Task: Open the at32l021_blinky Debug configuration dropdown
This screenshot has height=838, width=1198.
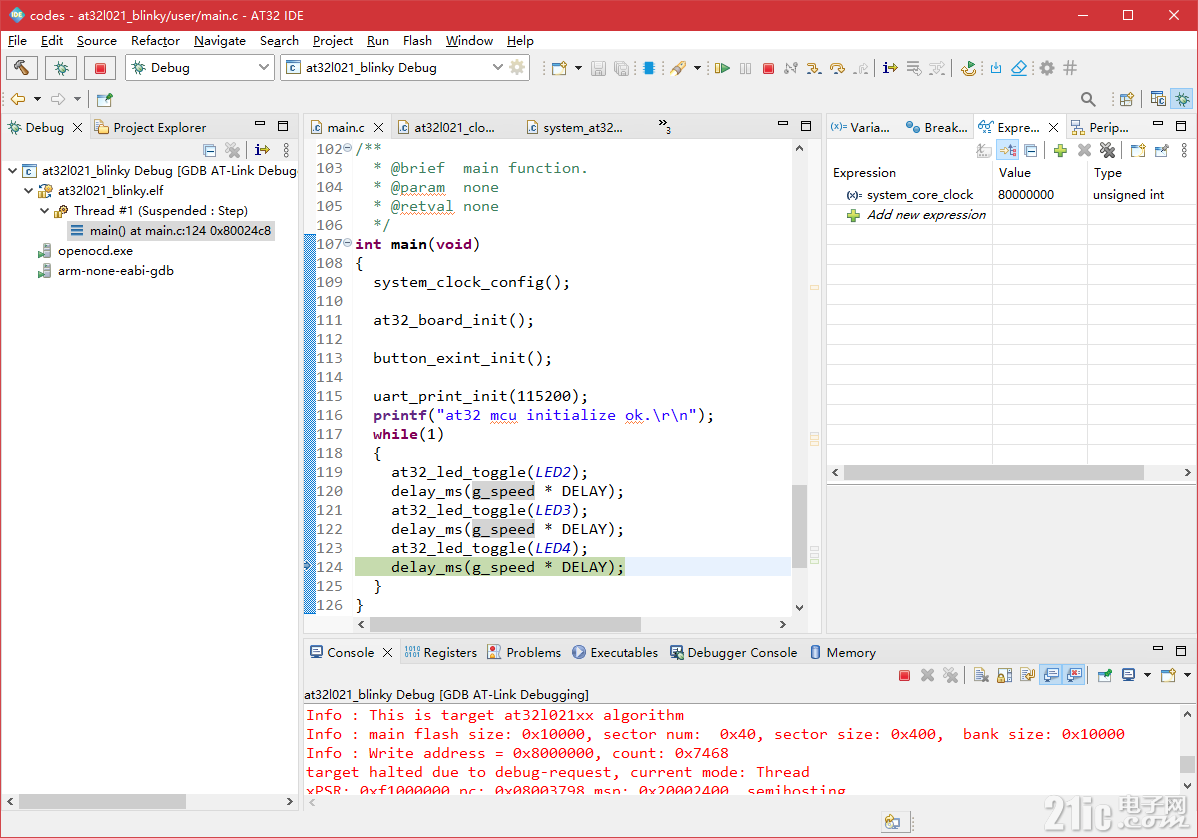Action: click(x=497, y=67)
